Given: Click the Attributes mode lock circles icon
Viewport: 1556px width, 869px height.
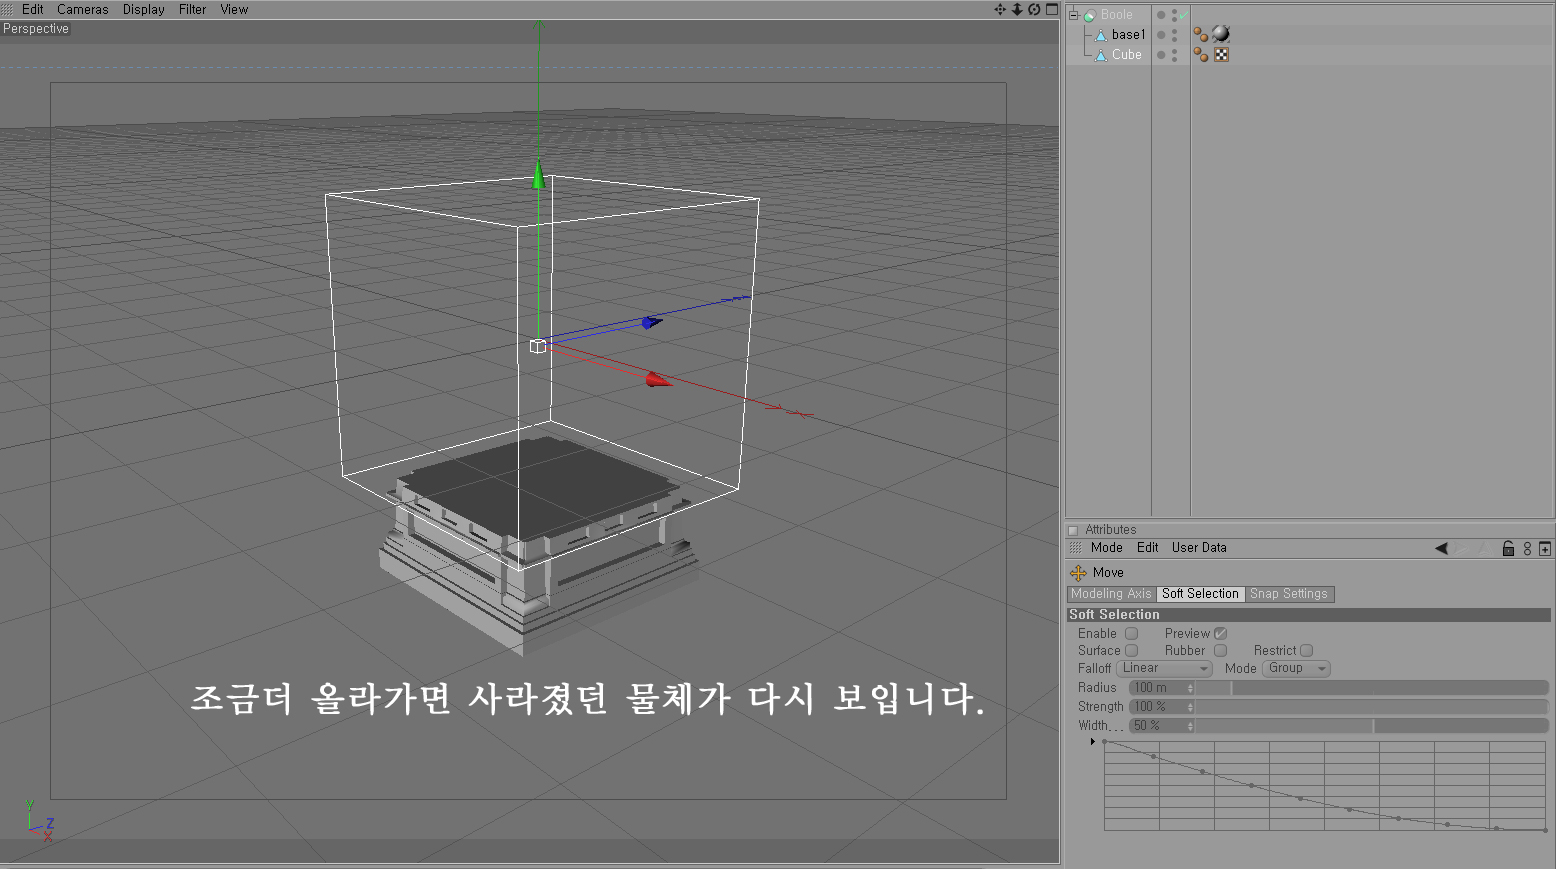Looking at the screenshot, I should 1527,548.
